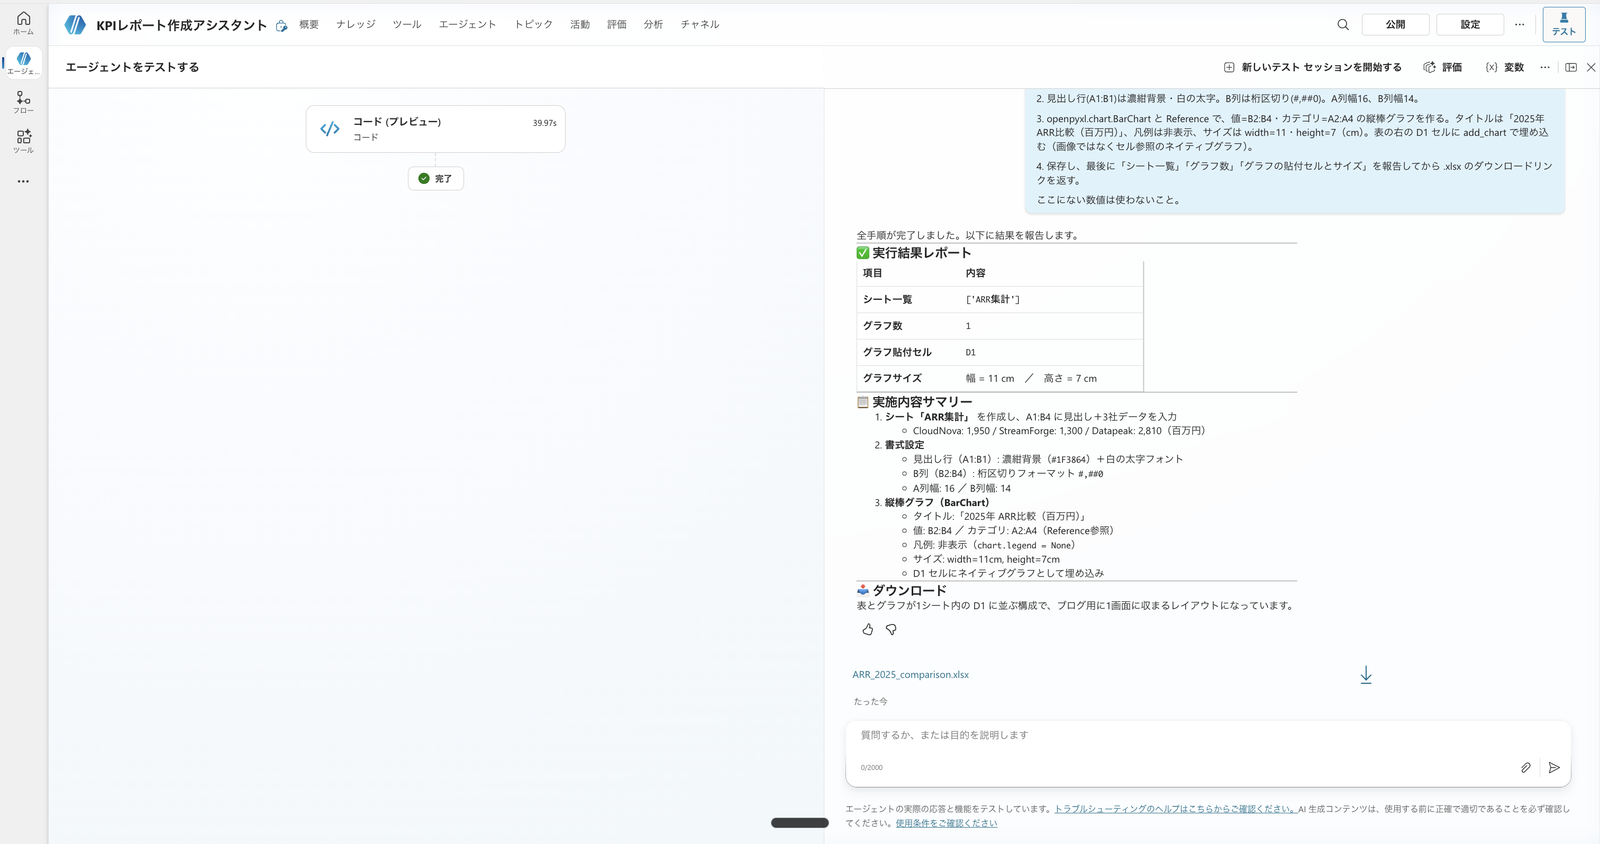Open the Variables button in test panel

[x=1504, y=67]
